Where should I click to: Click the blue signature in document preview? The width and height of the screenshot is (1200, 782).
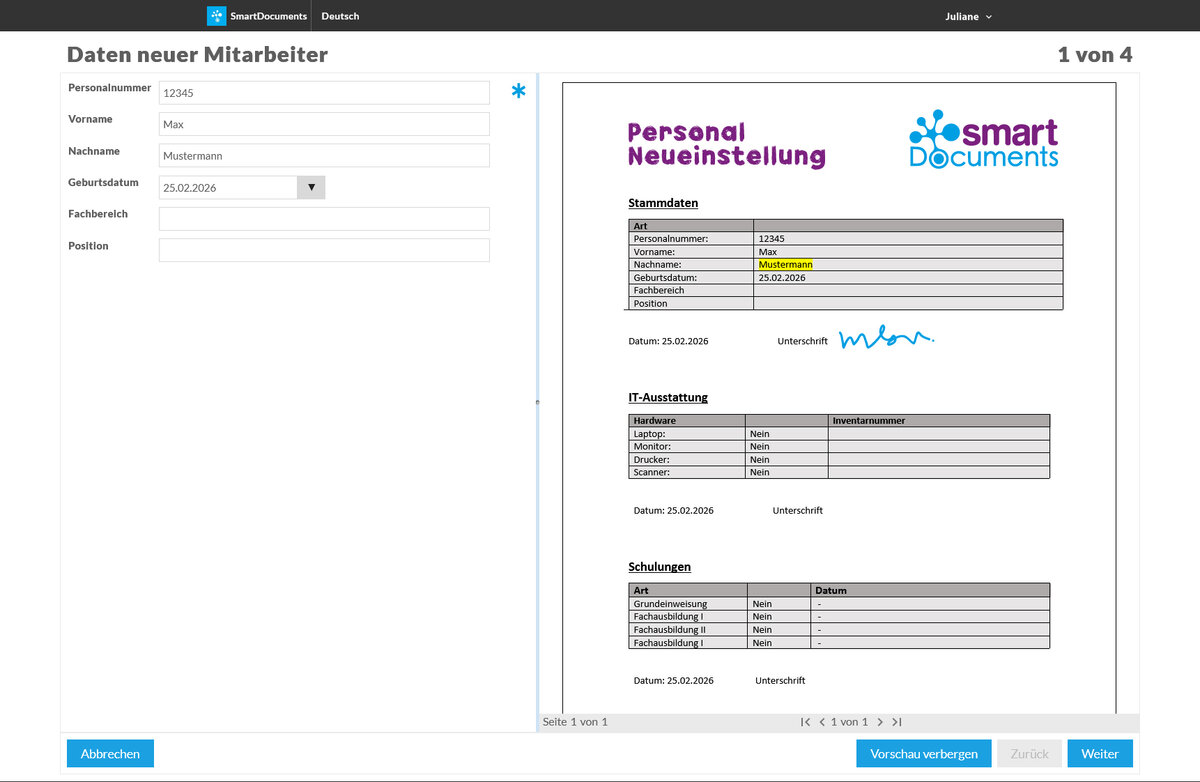tap(885, 340)
